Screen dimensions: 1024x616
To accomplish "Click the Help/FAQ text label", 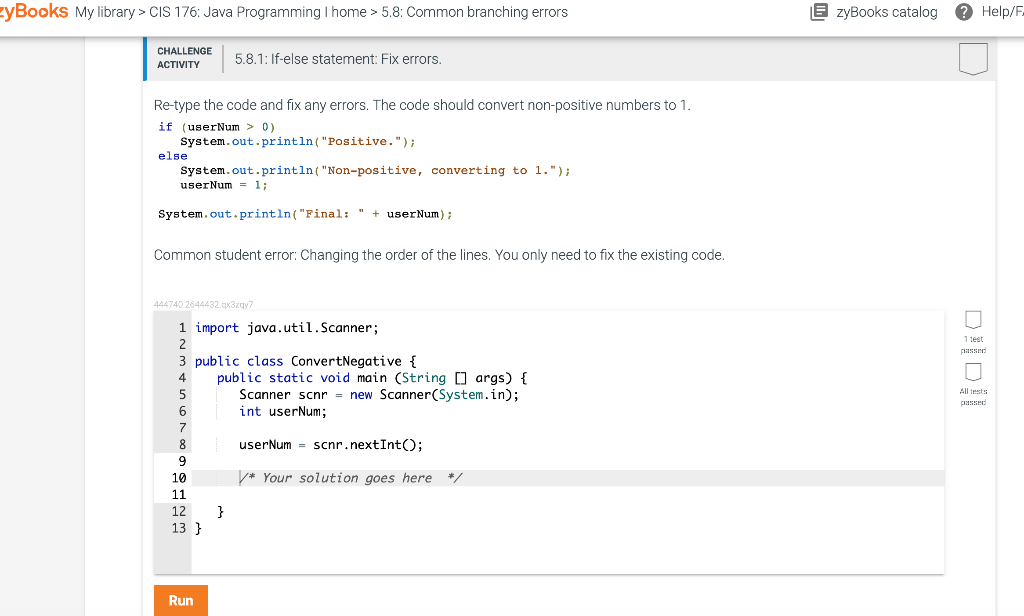I will pos(1001,12).
